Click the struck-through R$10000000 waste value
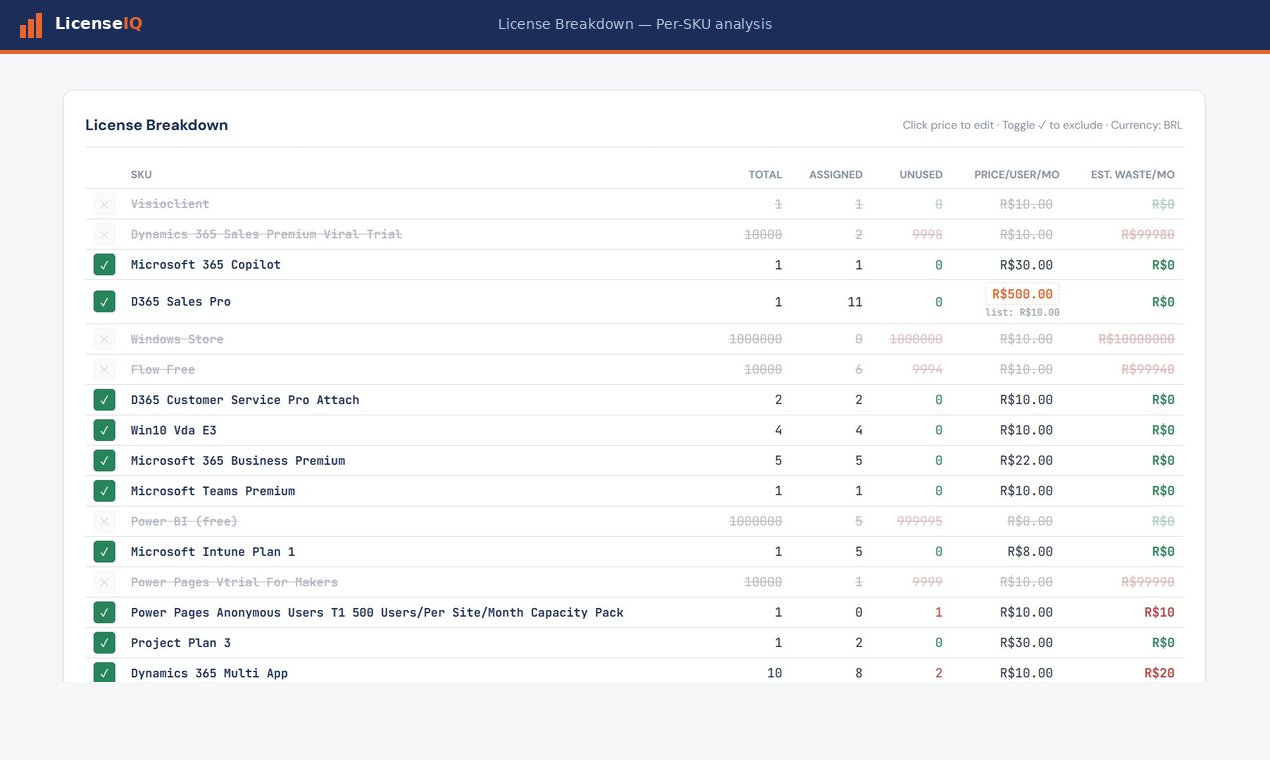This screenshot has height=760, width=1270. coord(1137,339)
